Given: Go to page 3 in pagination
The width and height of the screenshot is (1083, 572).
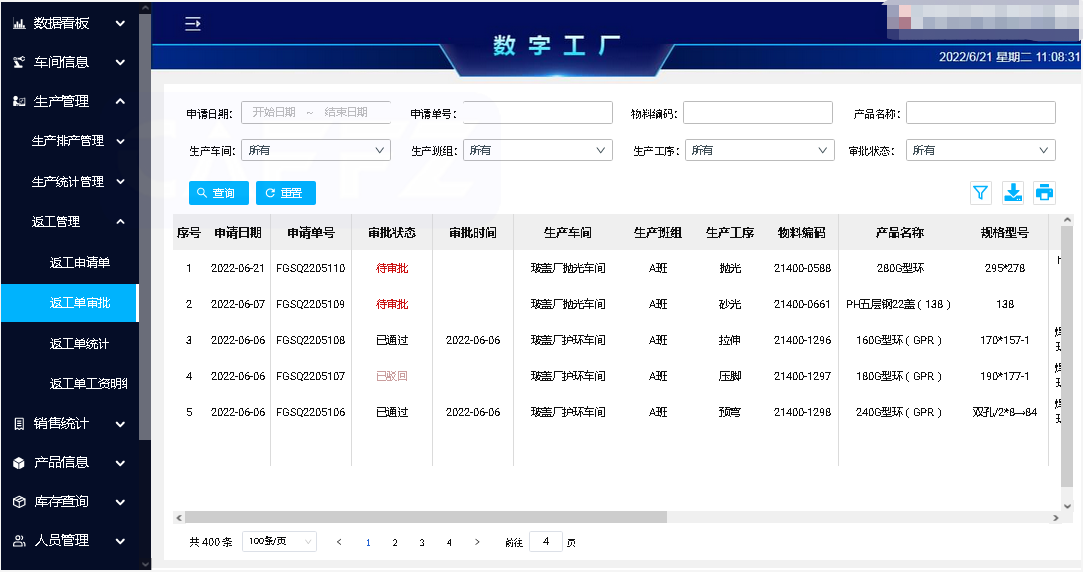Looking at the screenshot, I should 422,542.
